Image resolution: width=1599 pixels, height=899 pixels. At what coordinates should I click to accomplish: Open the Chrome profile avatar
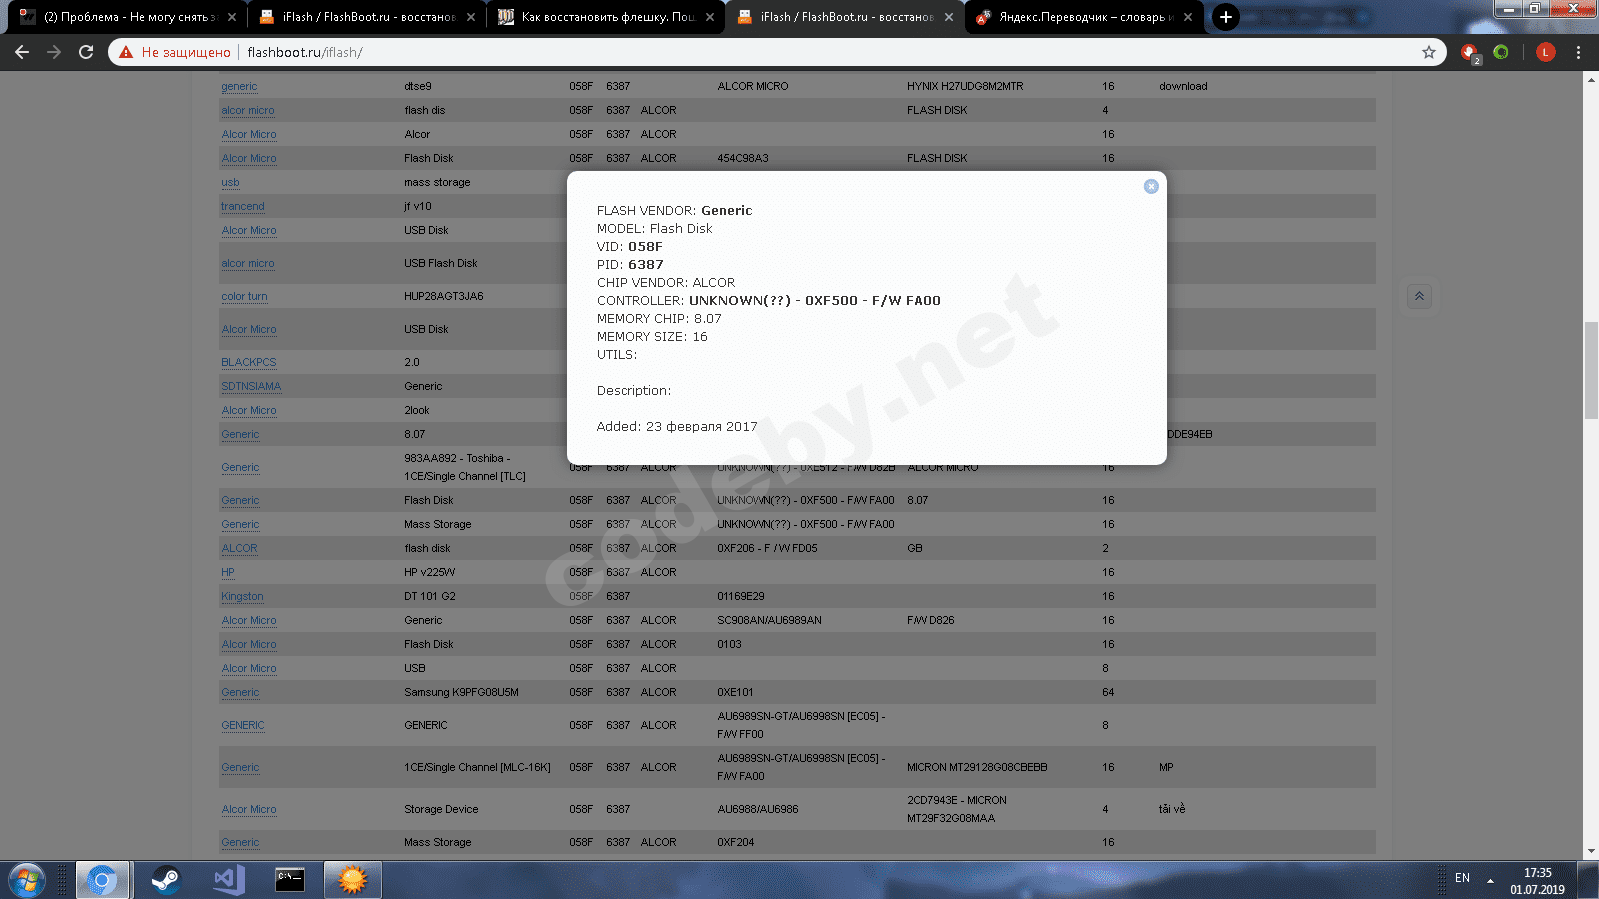1545,52
